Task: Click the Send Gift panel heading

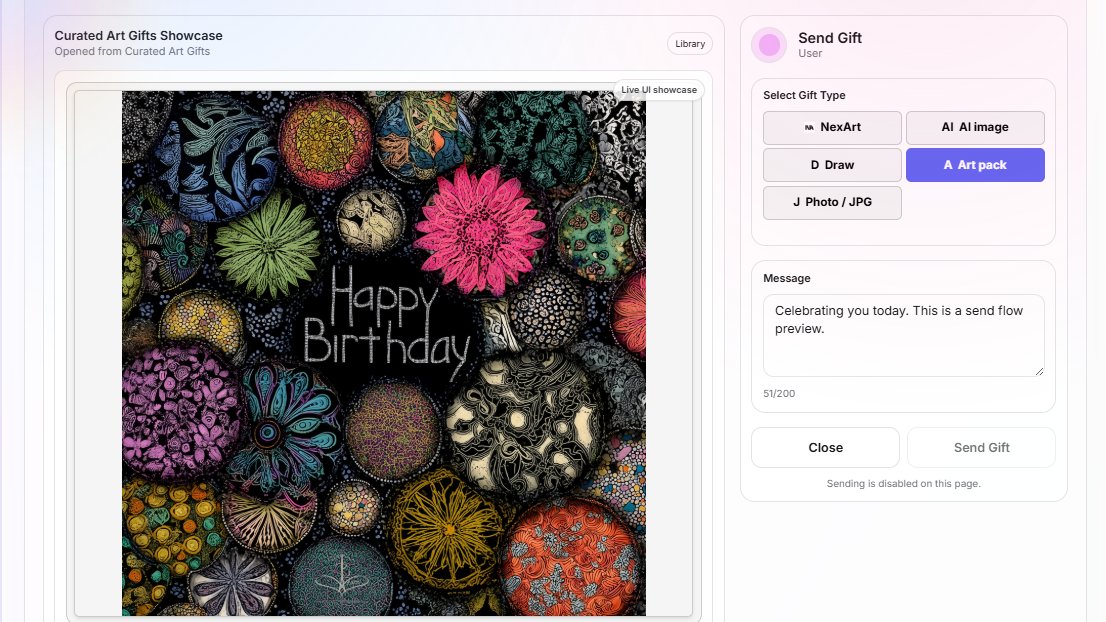Action: (830, 38)
